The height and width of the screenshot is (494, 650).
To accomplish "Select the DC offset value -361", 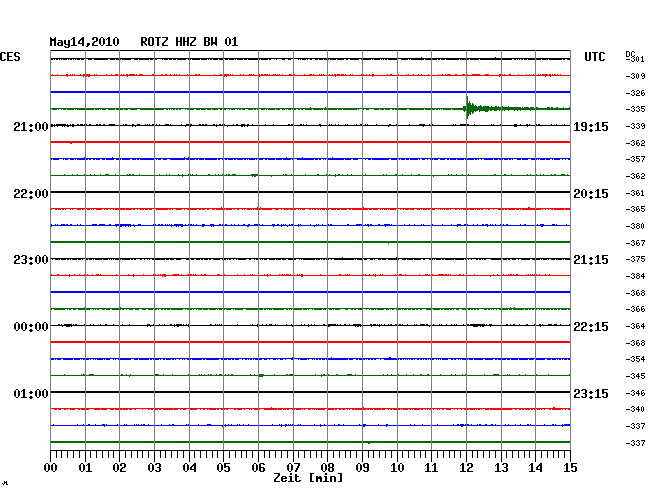I will click(635, 193).
